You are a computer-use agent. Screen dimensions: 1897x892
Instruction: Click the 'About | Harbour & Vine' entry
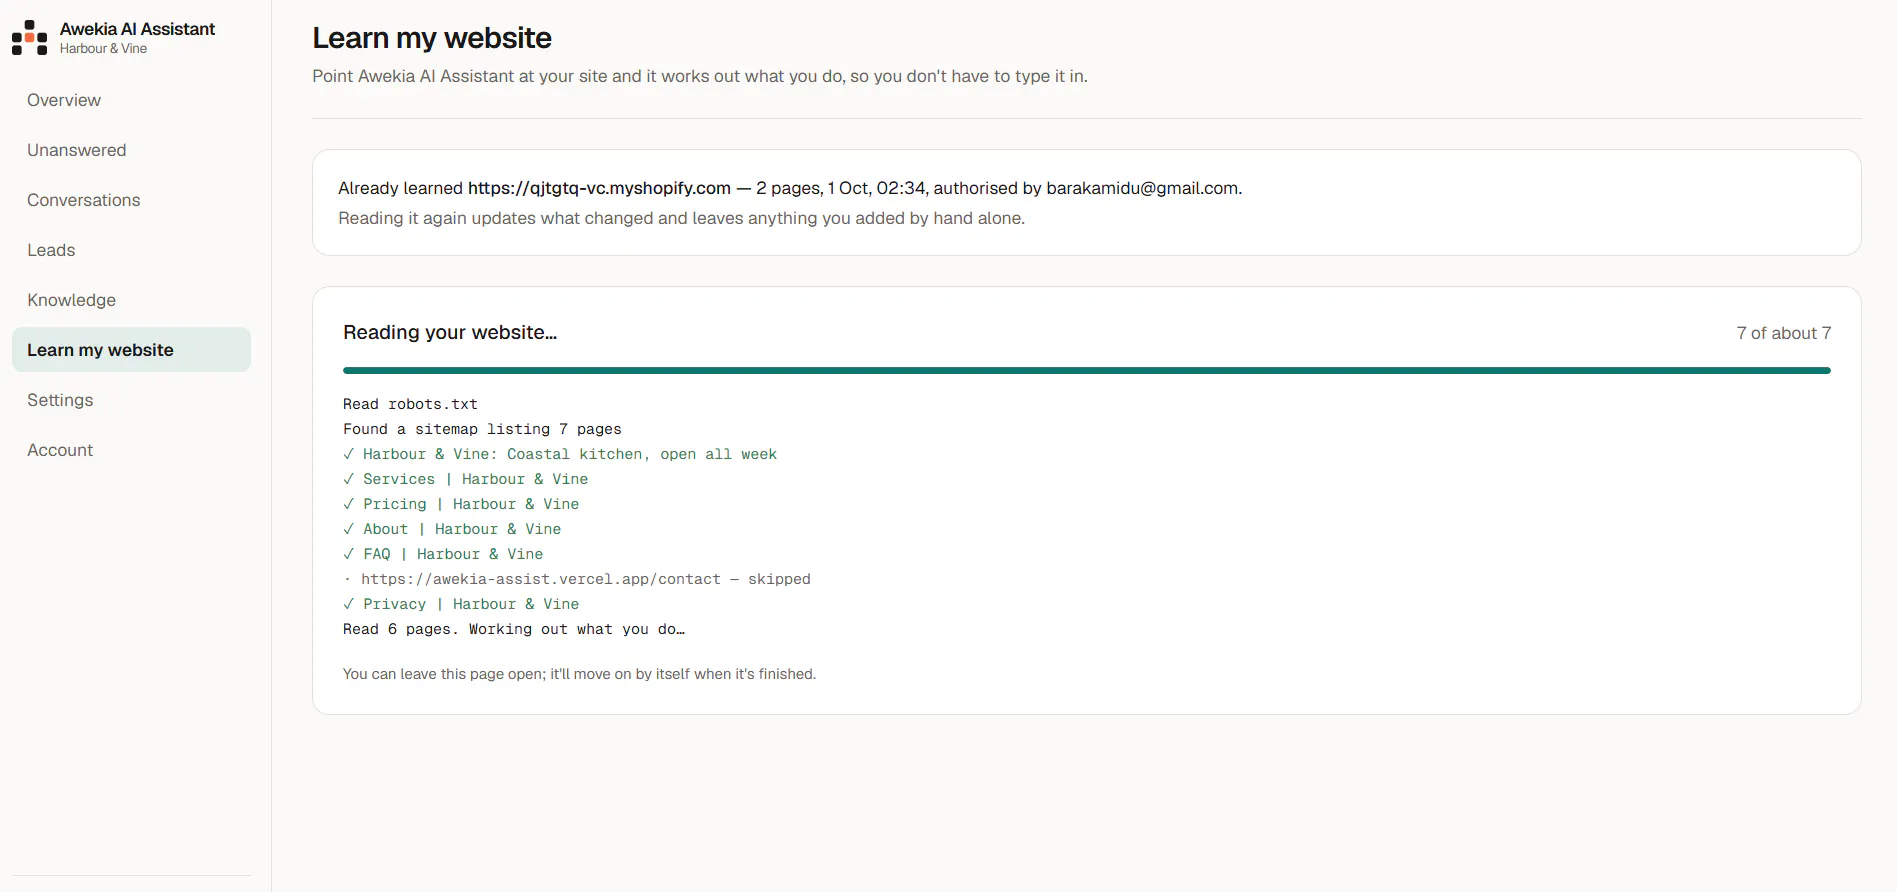pos(452,529)
